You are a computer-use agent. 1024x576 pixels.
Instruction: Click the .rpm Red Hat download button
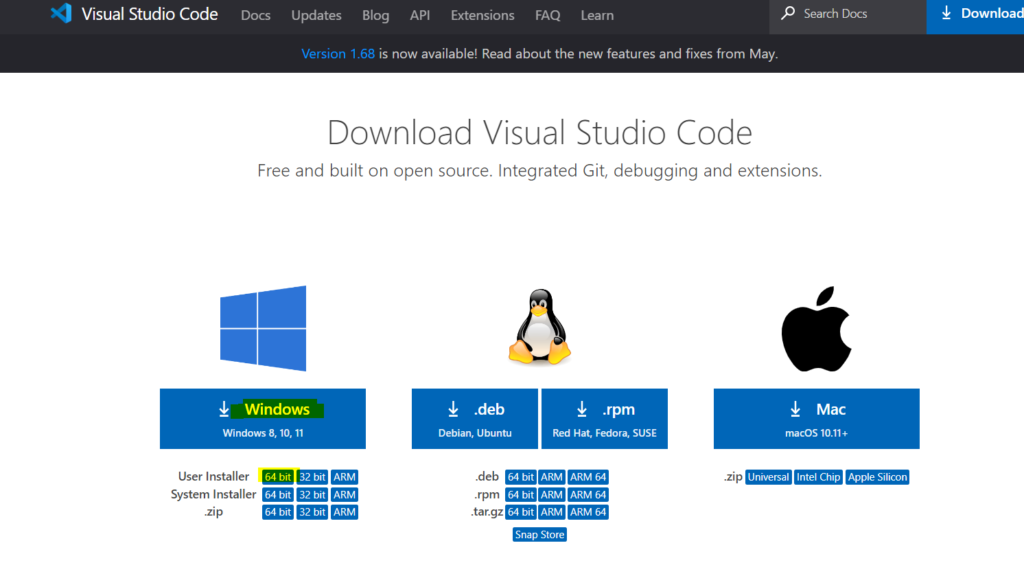coord(605,419)
